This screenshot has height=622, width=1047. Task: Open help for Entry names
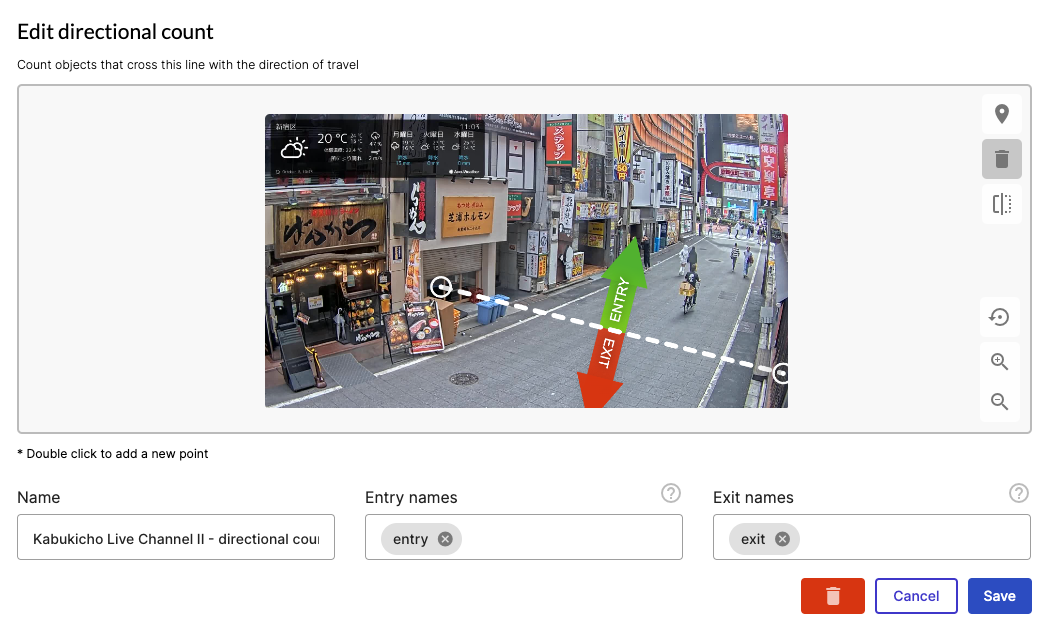click(x=671, y=493)
